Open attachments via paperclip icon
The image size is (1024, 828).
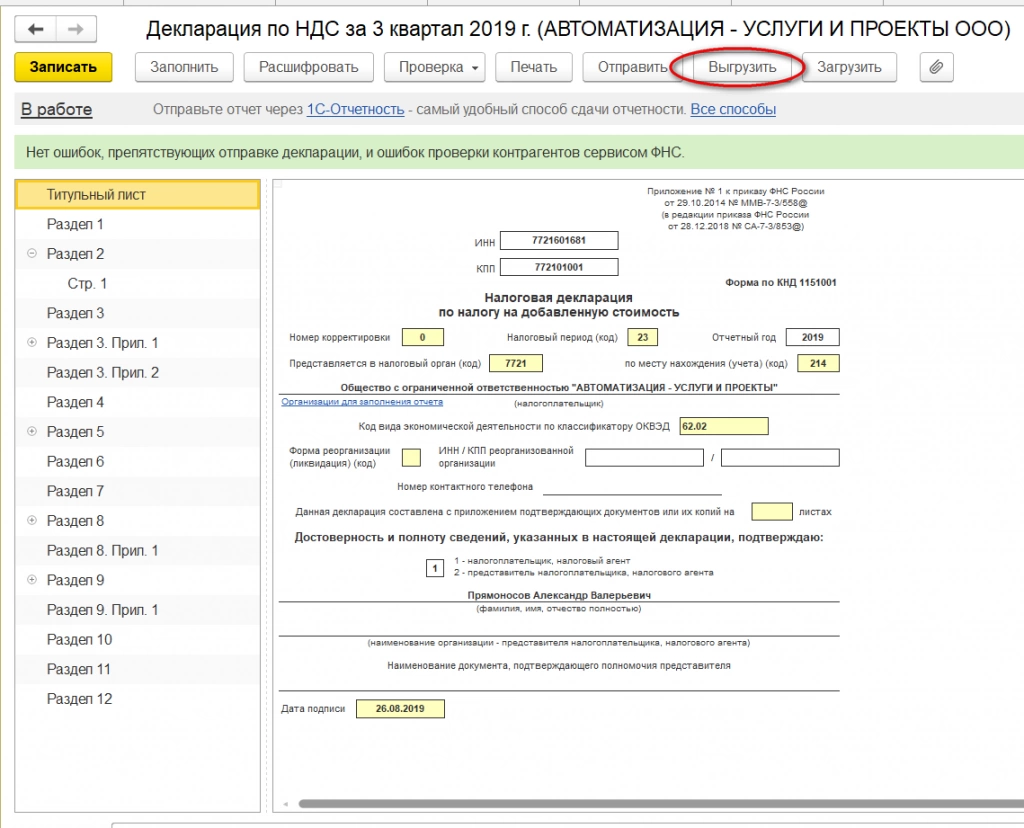936,67
